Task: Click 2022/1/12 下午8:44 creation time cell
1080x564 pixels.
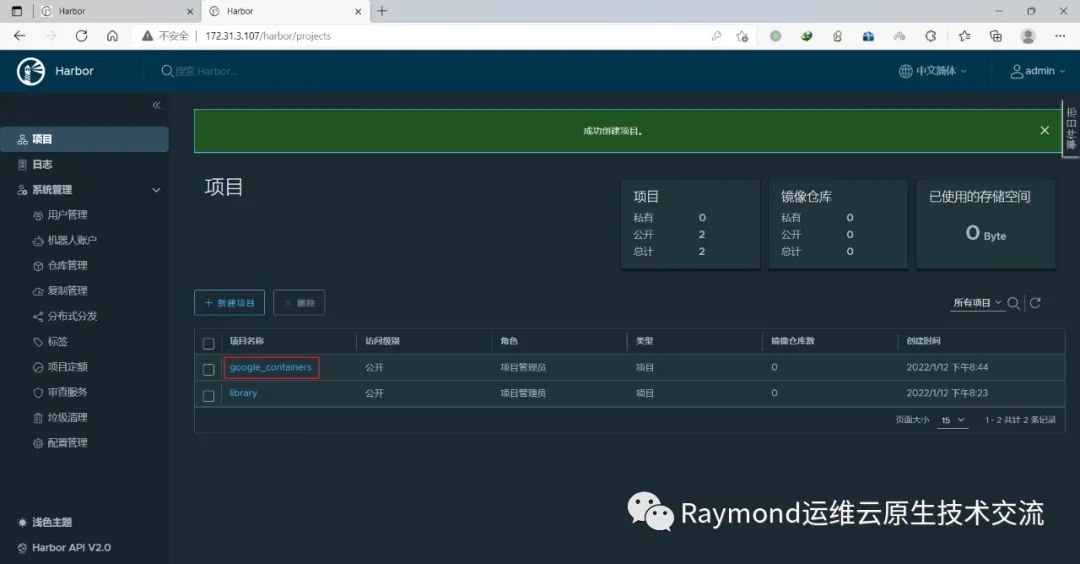Action: [x=947, y=368]
